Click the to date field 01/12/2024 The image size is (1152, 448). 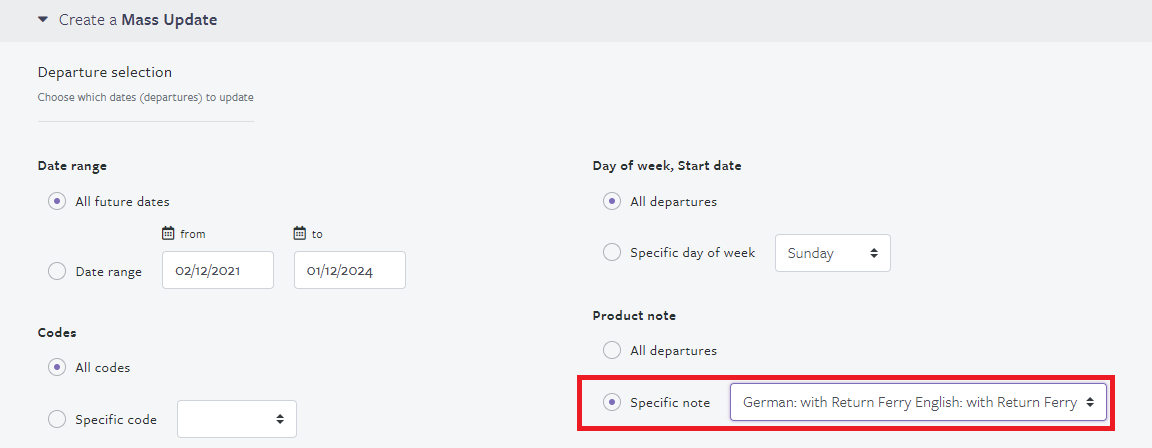pyautogui.click(x=350, y=270)
